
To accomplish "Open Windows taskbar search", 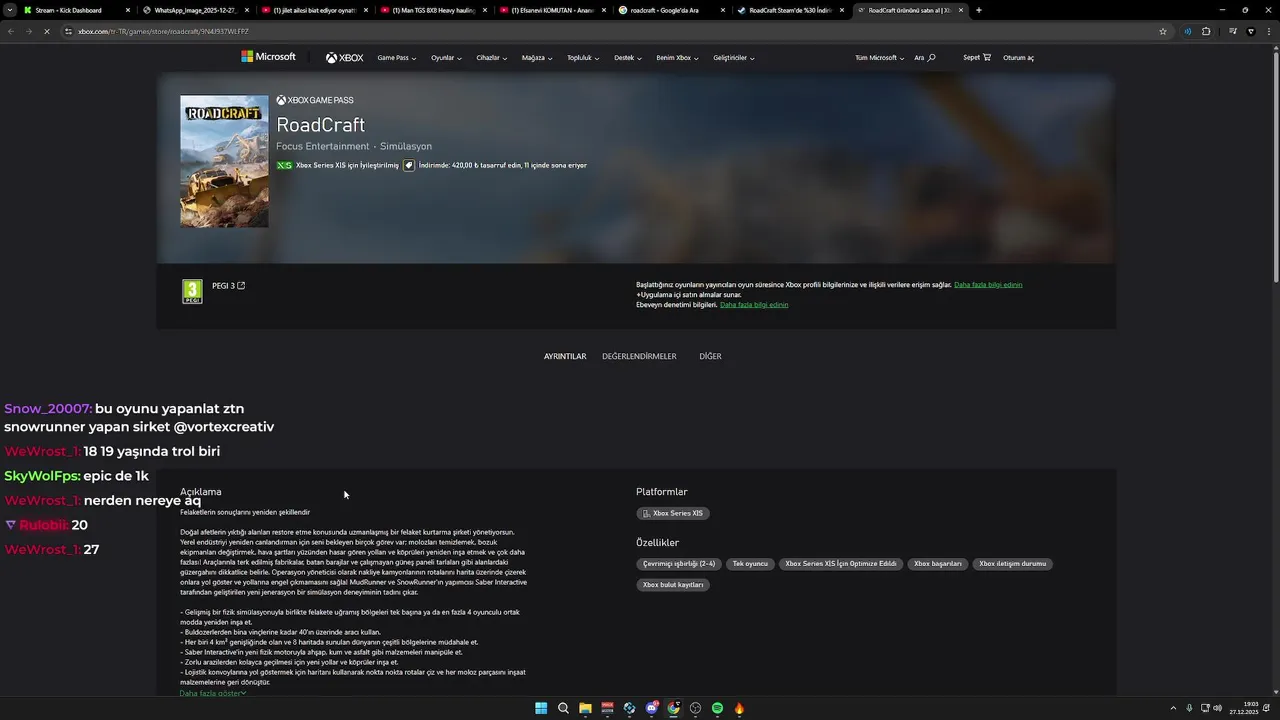I will pyautogui.click(x=563, y=708).
